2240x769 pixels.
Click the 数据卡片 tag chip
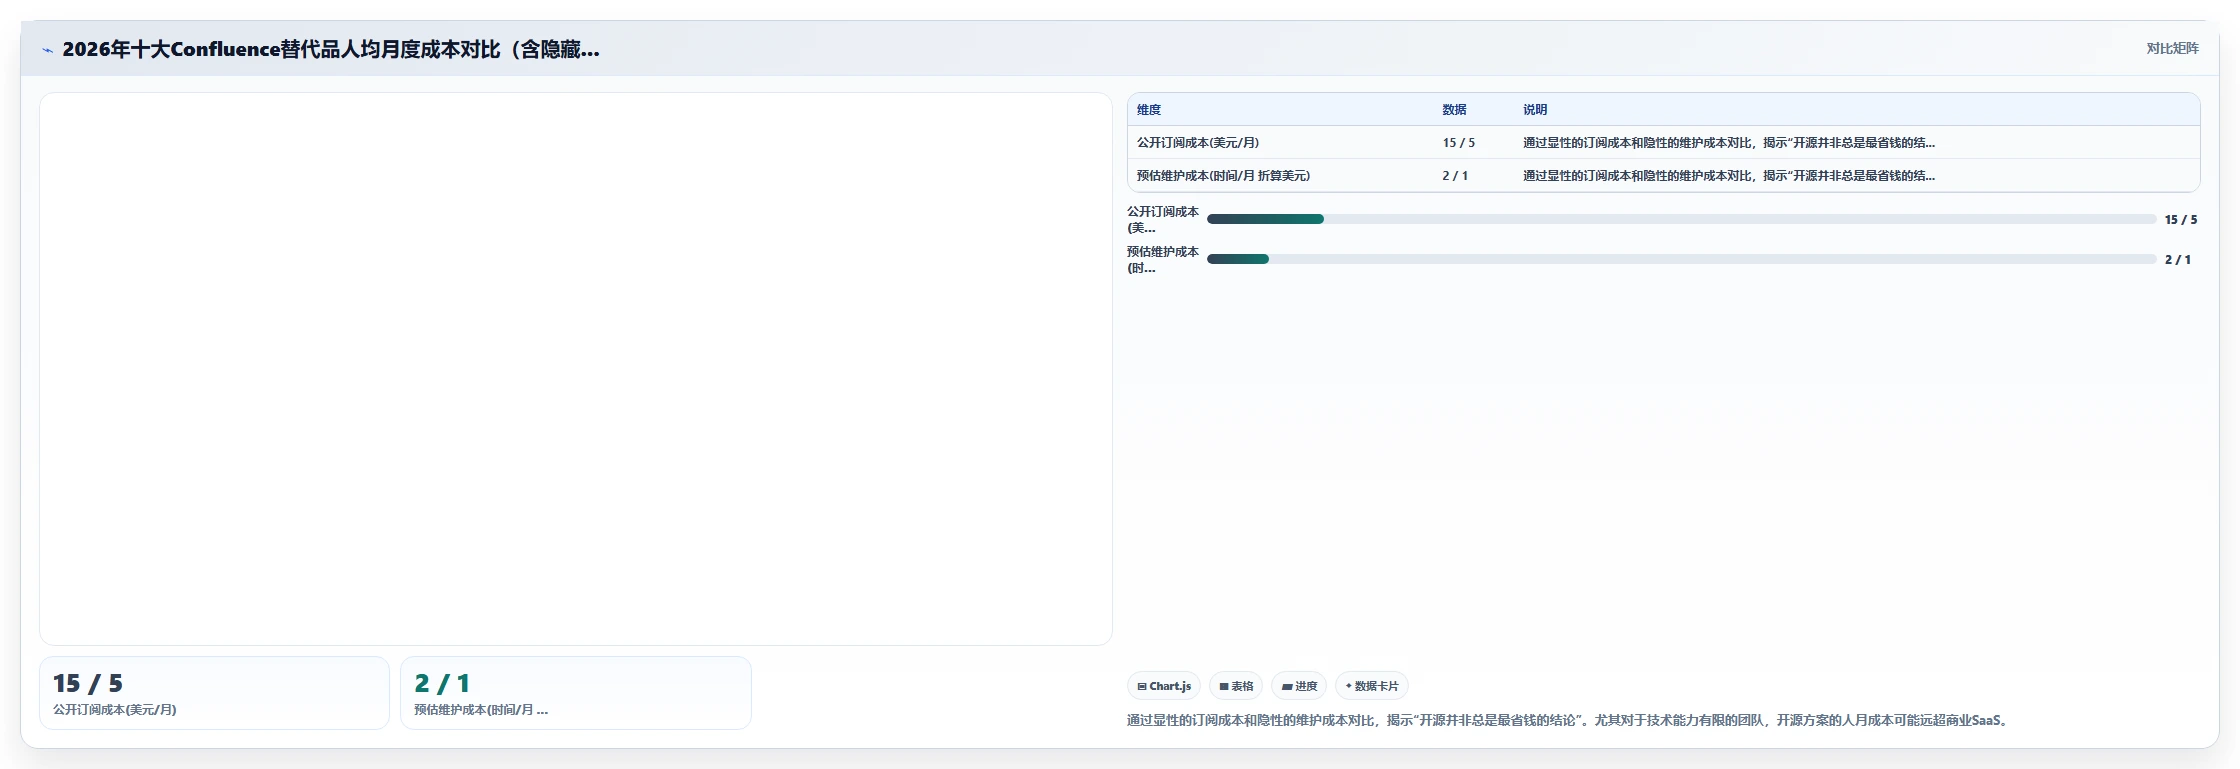point(1372,686)
